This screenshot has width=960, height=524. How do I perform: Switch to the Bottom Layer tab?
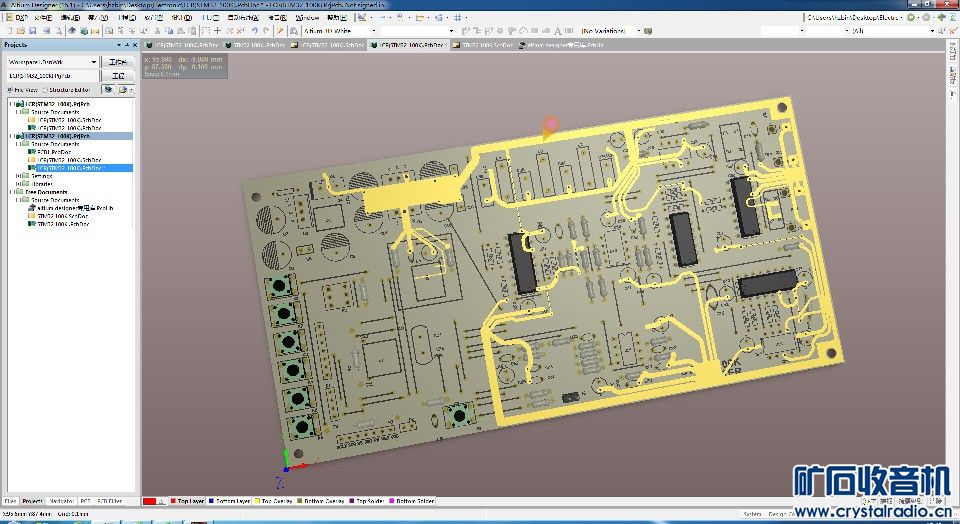pyautogui.click(x=231, y=500)
